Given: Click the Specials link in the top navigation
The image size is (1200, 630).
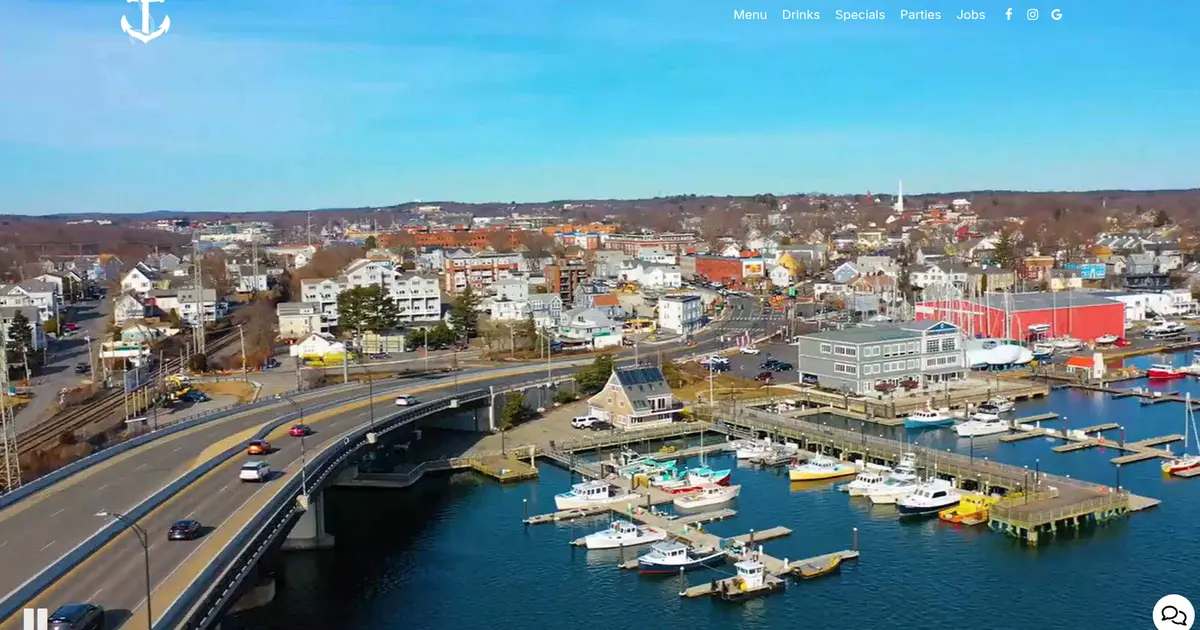Looking at the screenshot, I should point(860,15).
